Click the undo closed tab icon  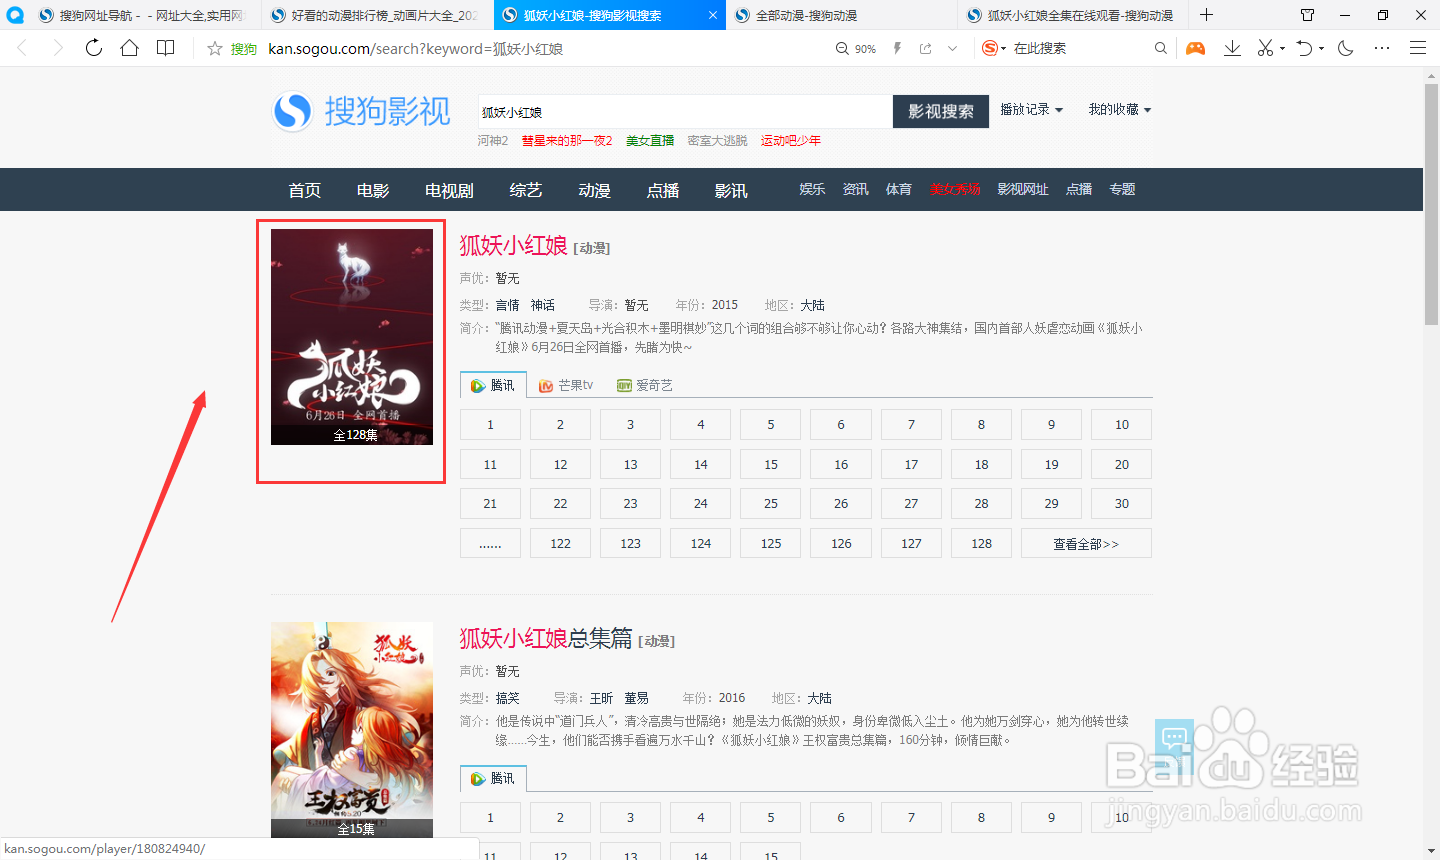[x=1304, y=48]
